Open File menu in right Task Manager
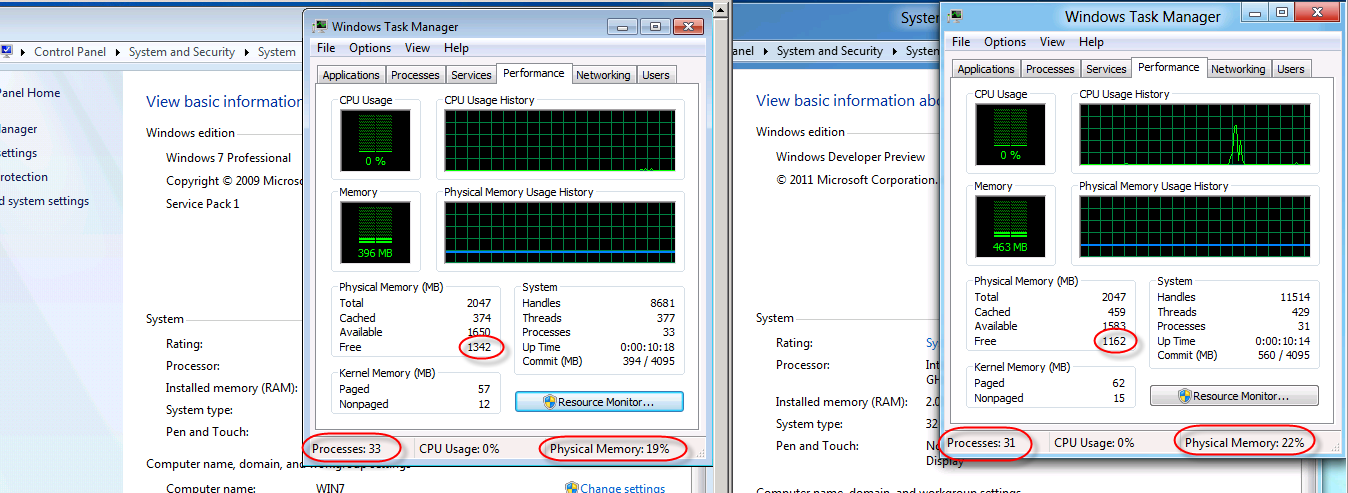Screen dimensions: 1348x493 click(961, 42)
